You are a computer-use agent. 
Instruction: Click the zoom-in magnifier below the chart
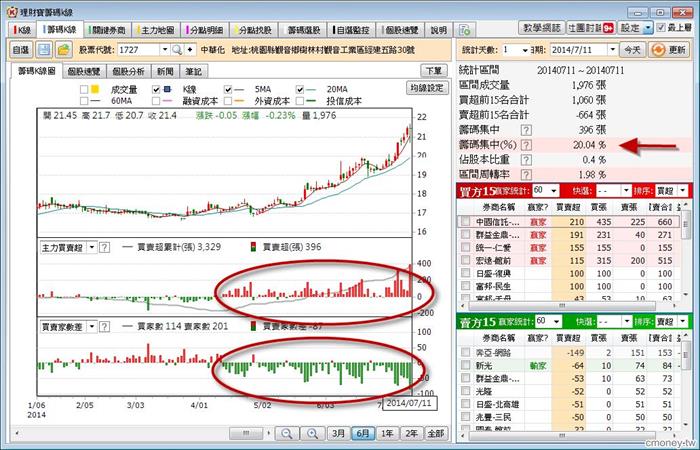pos(312,433)
